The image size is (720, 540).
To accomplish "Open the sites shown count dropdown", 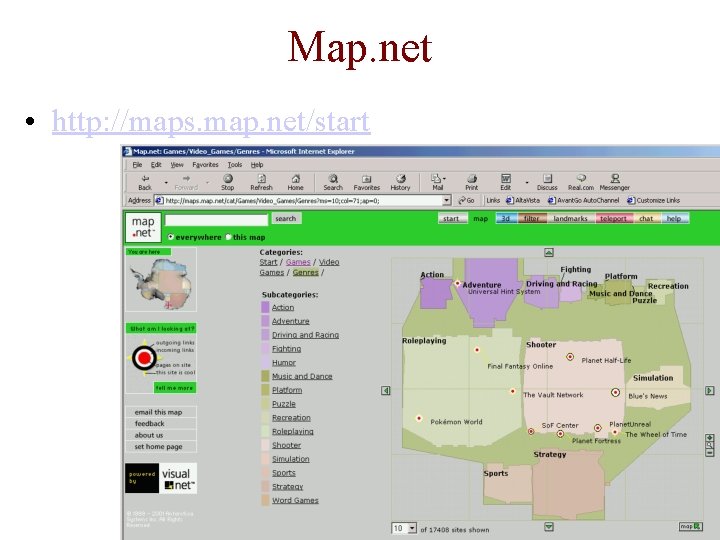I will (412, 528).
